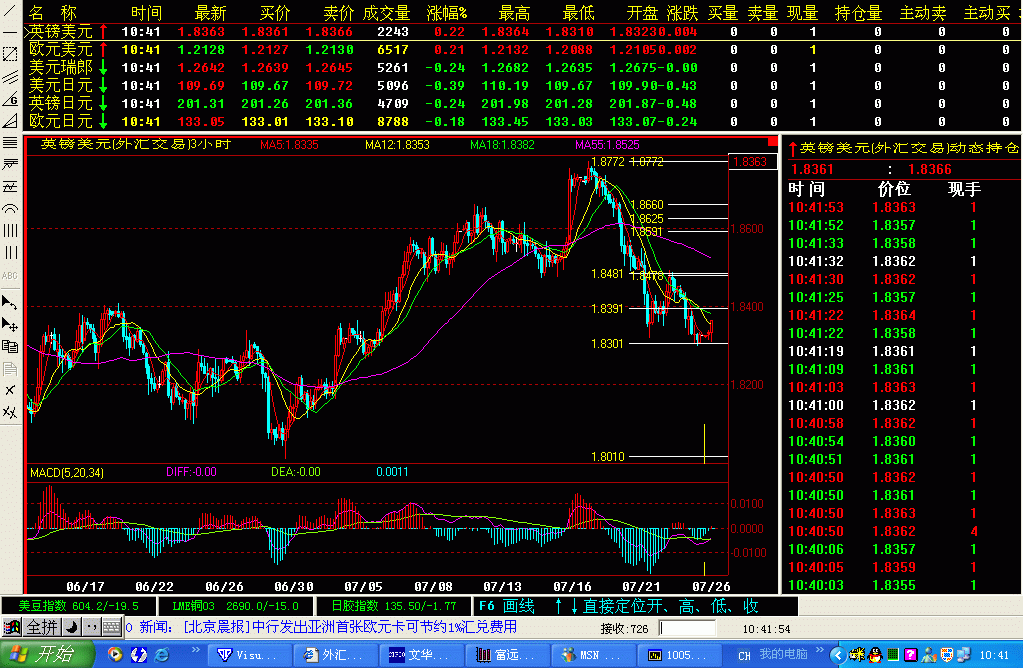Select the 欧元美元 quote row

pyautogui.click(x=523, y=50)
